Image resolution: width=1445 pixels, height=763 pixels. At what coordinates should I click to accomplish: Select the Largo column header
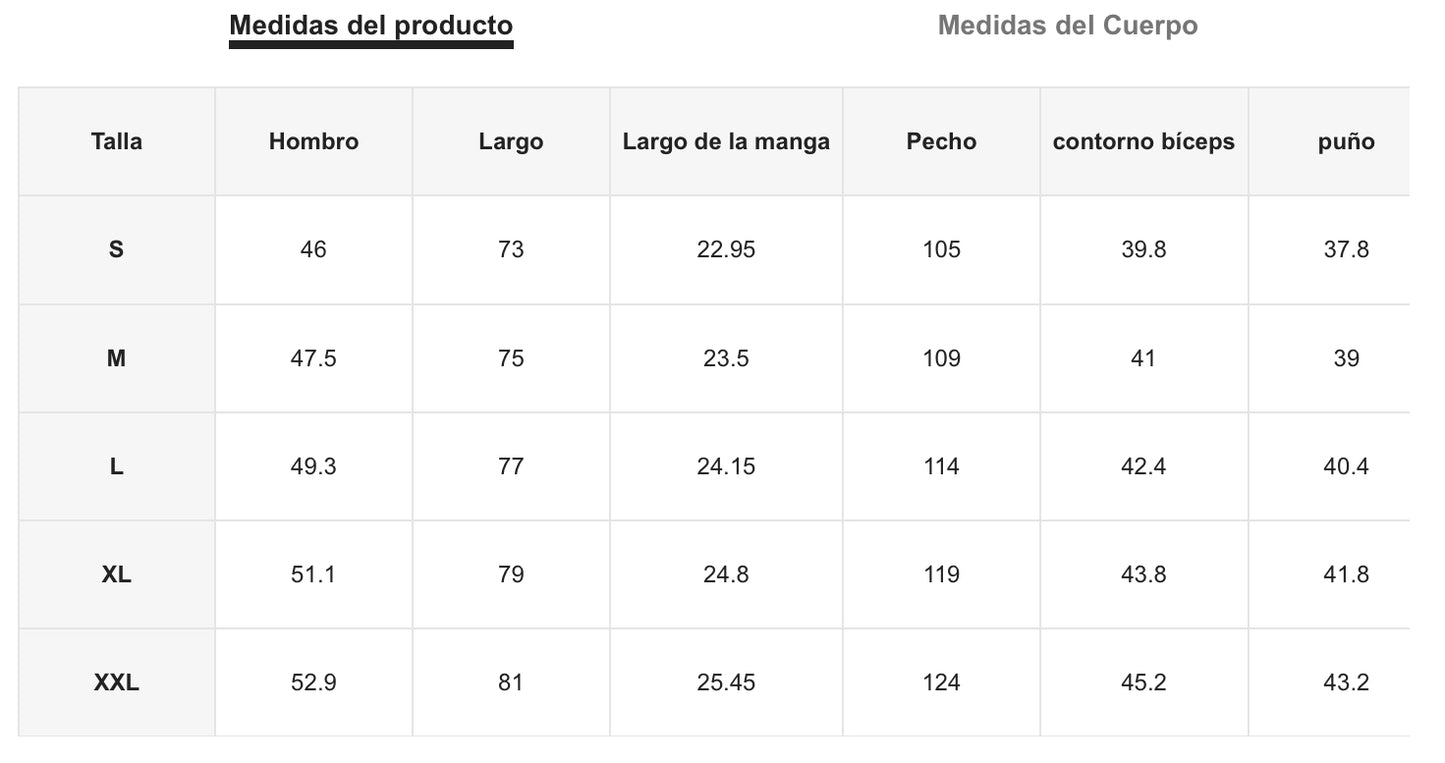click(x=511, y=142)
